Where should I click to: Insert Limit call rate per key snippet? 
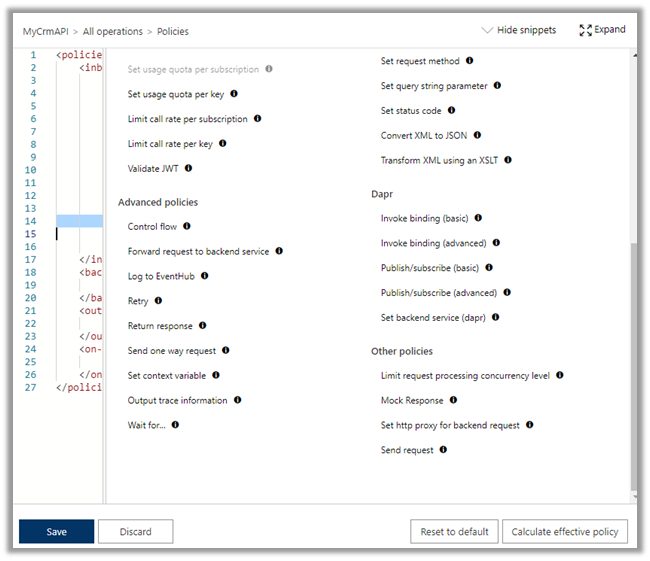(170, 144)
